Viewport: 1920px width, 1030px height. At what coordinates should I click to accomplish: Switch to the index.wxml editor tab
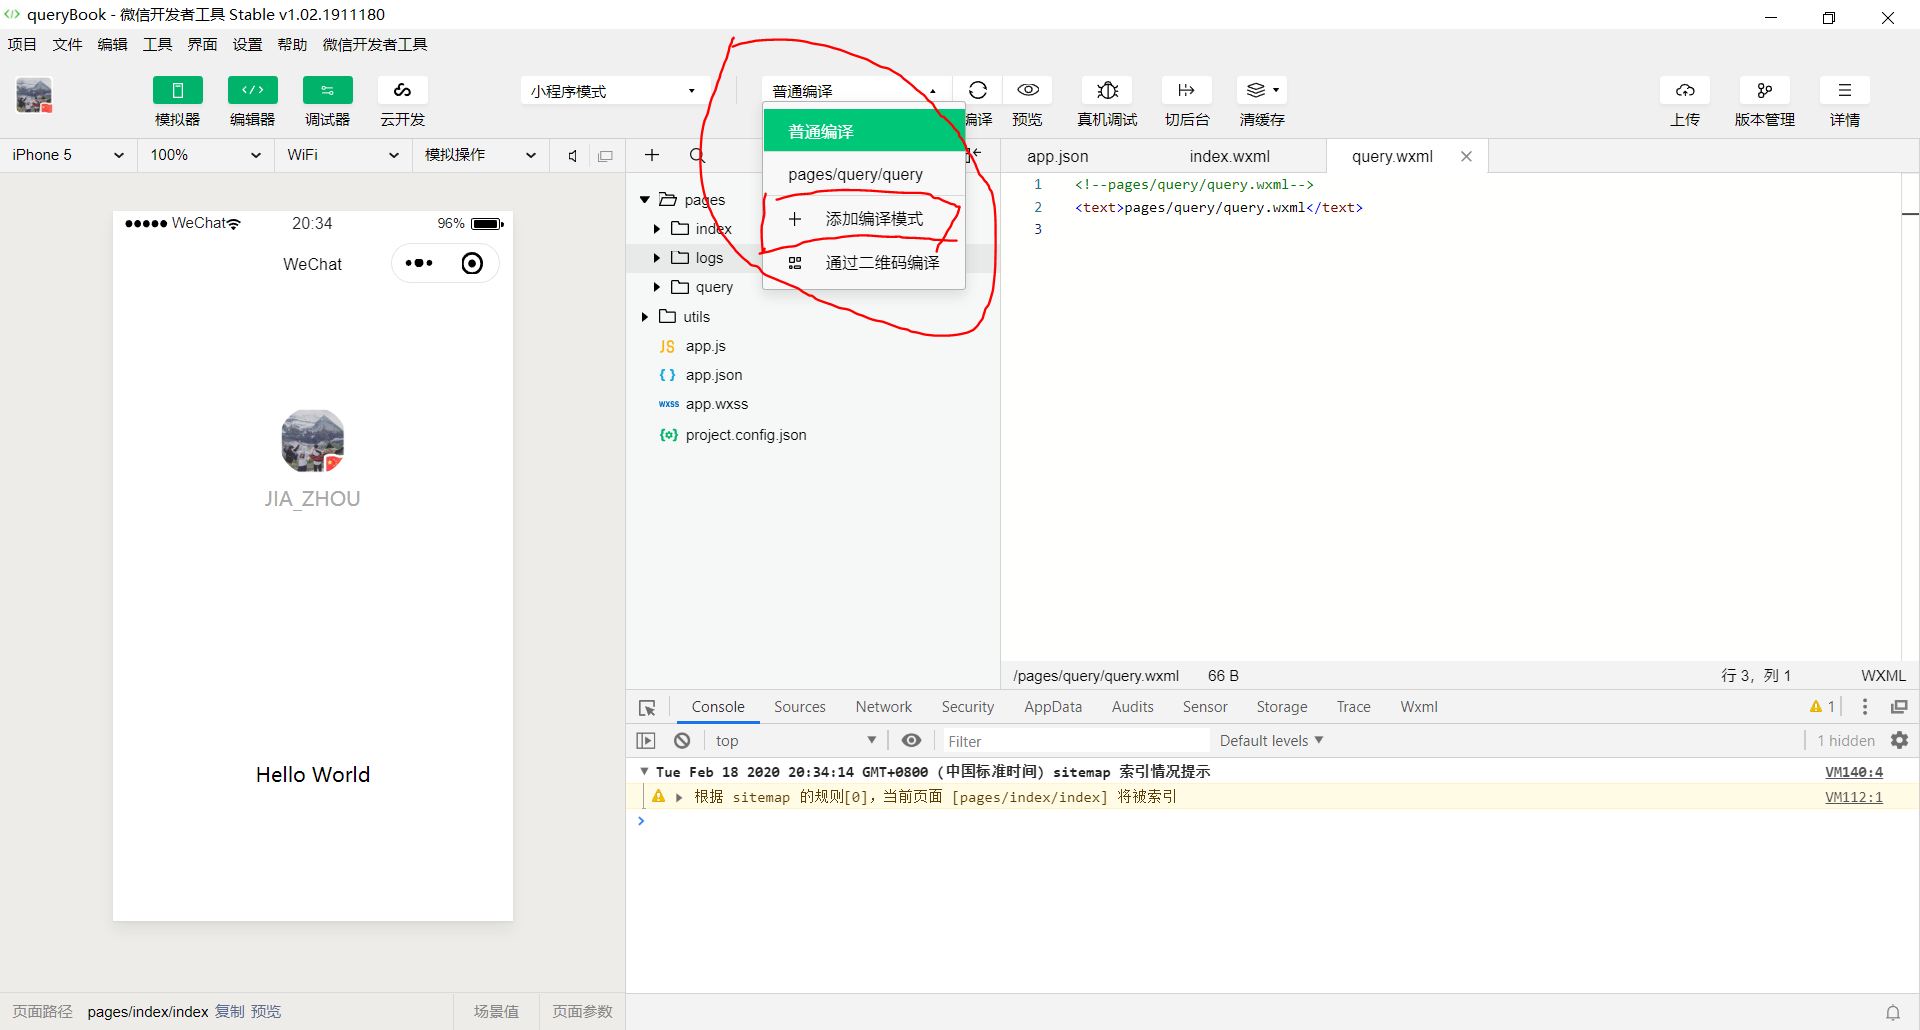[x=1229, y=156]
